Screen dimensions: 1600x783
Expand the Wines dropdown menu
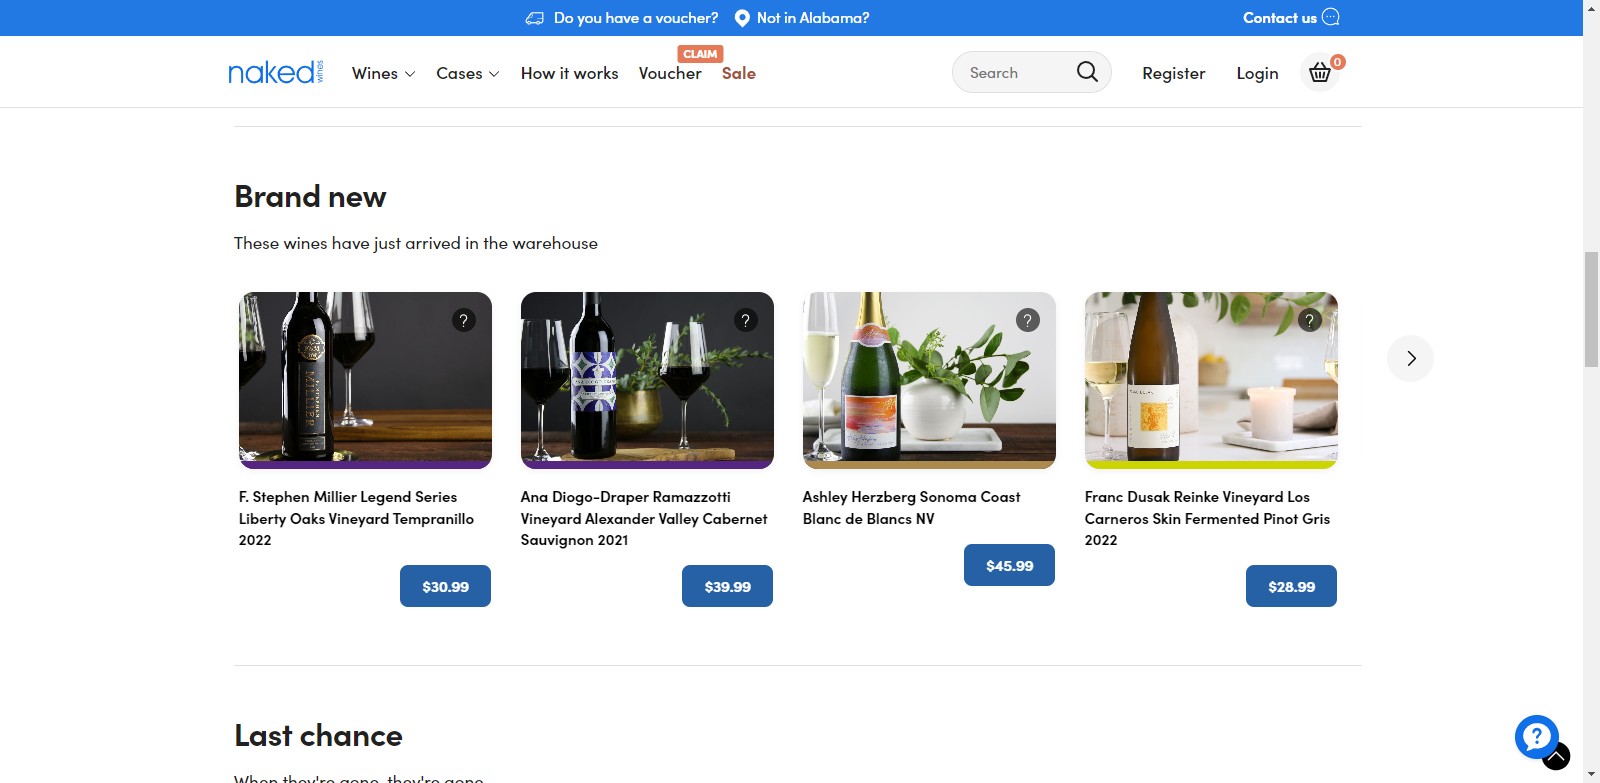(383, 73)
